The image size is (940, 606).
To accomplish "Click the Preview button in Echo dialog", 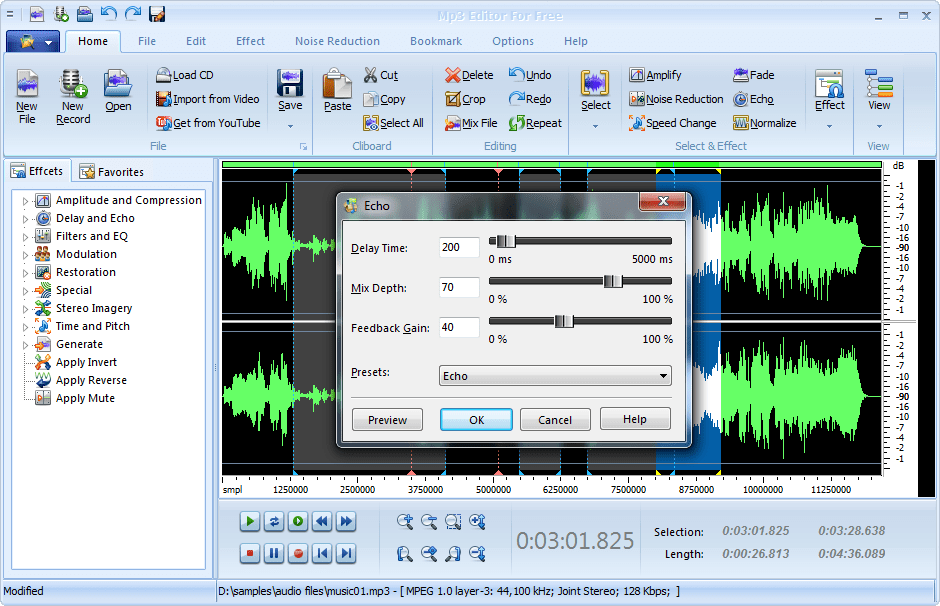I will [387, 420].
